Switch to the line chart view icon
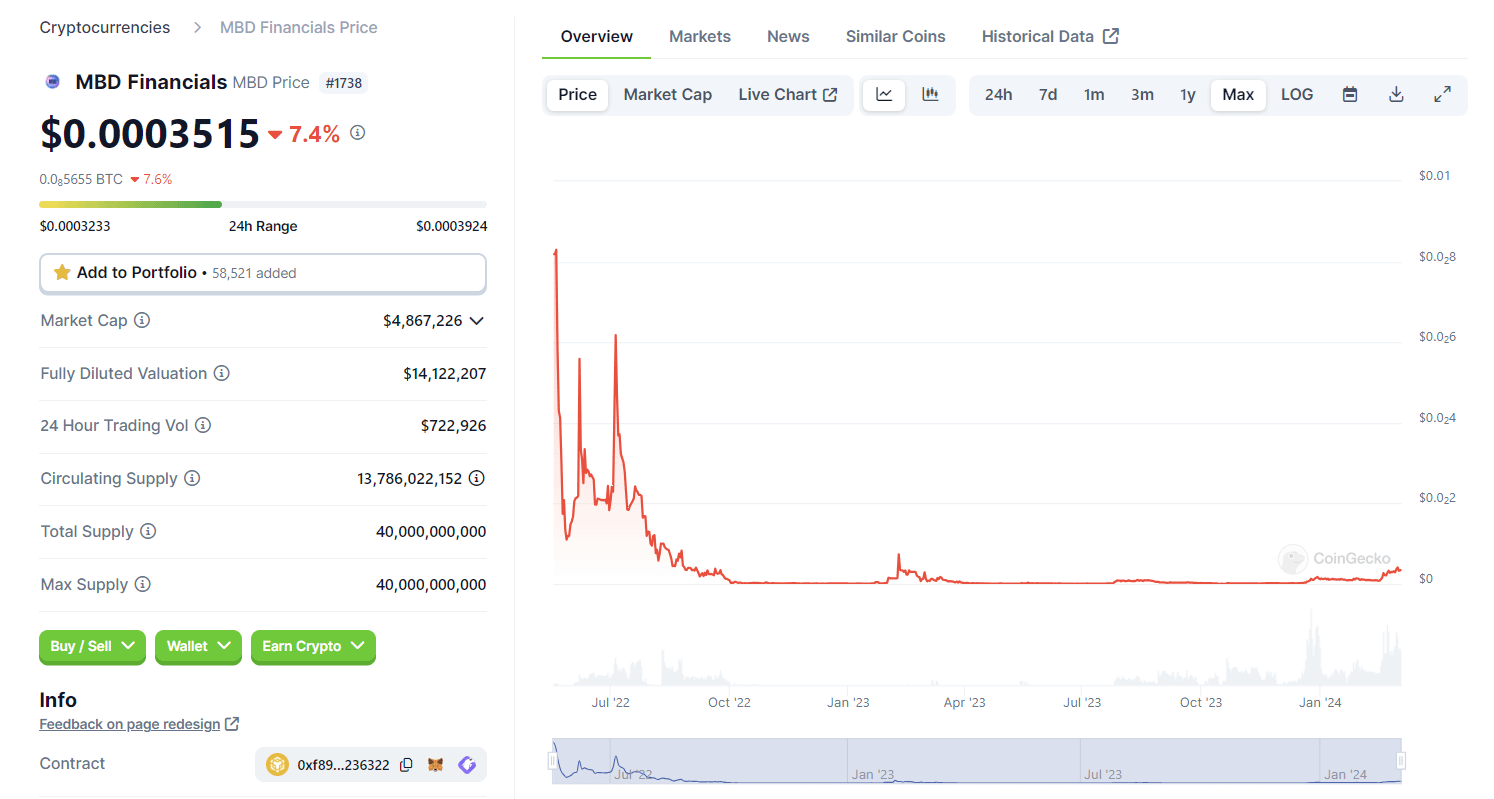Screen dimensions: 1494x799 [x=884, y=95]
